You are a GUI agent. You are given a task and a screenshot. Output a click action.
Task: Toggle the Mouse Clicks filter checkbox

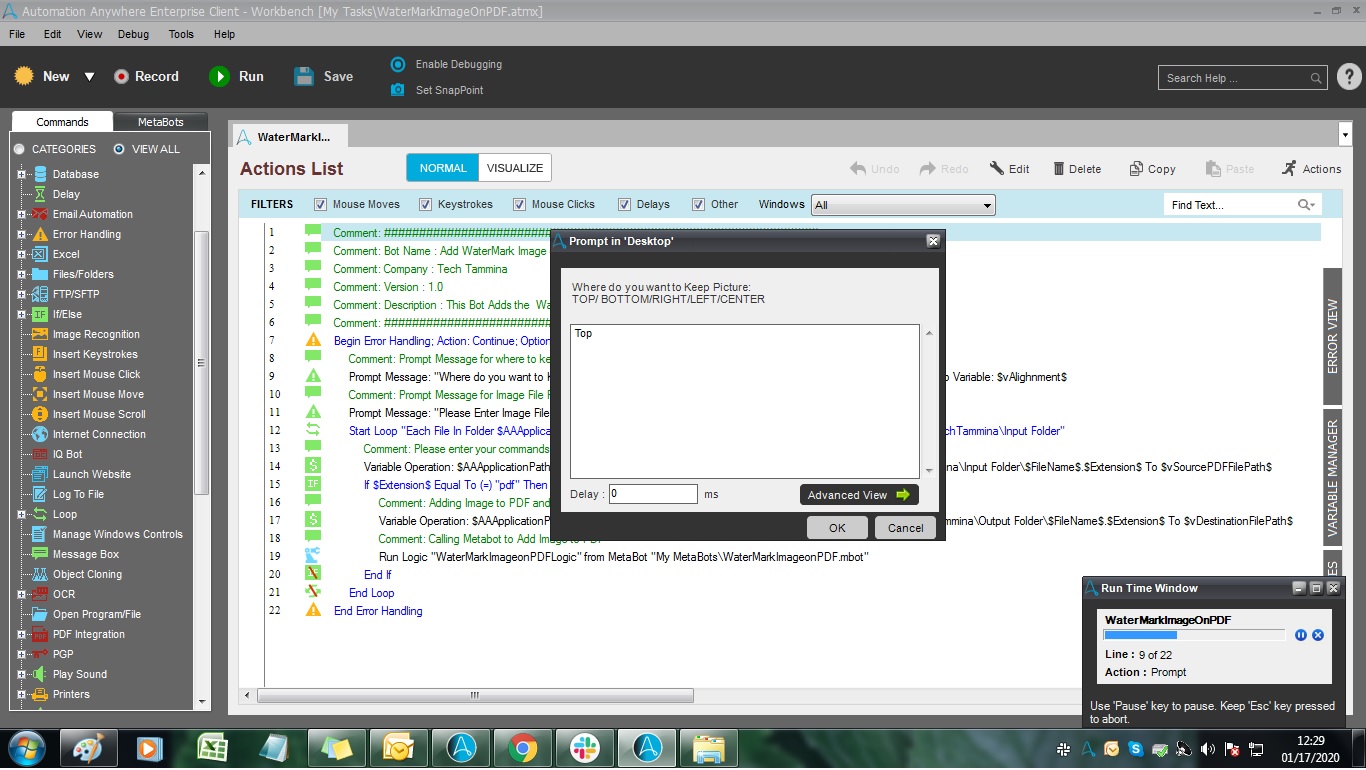click(519, 204)
